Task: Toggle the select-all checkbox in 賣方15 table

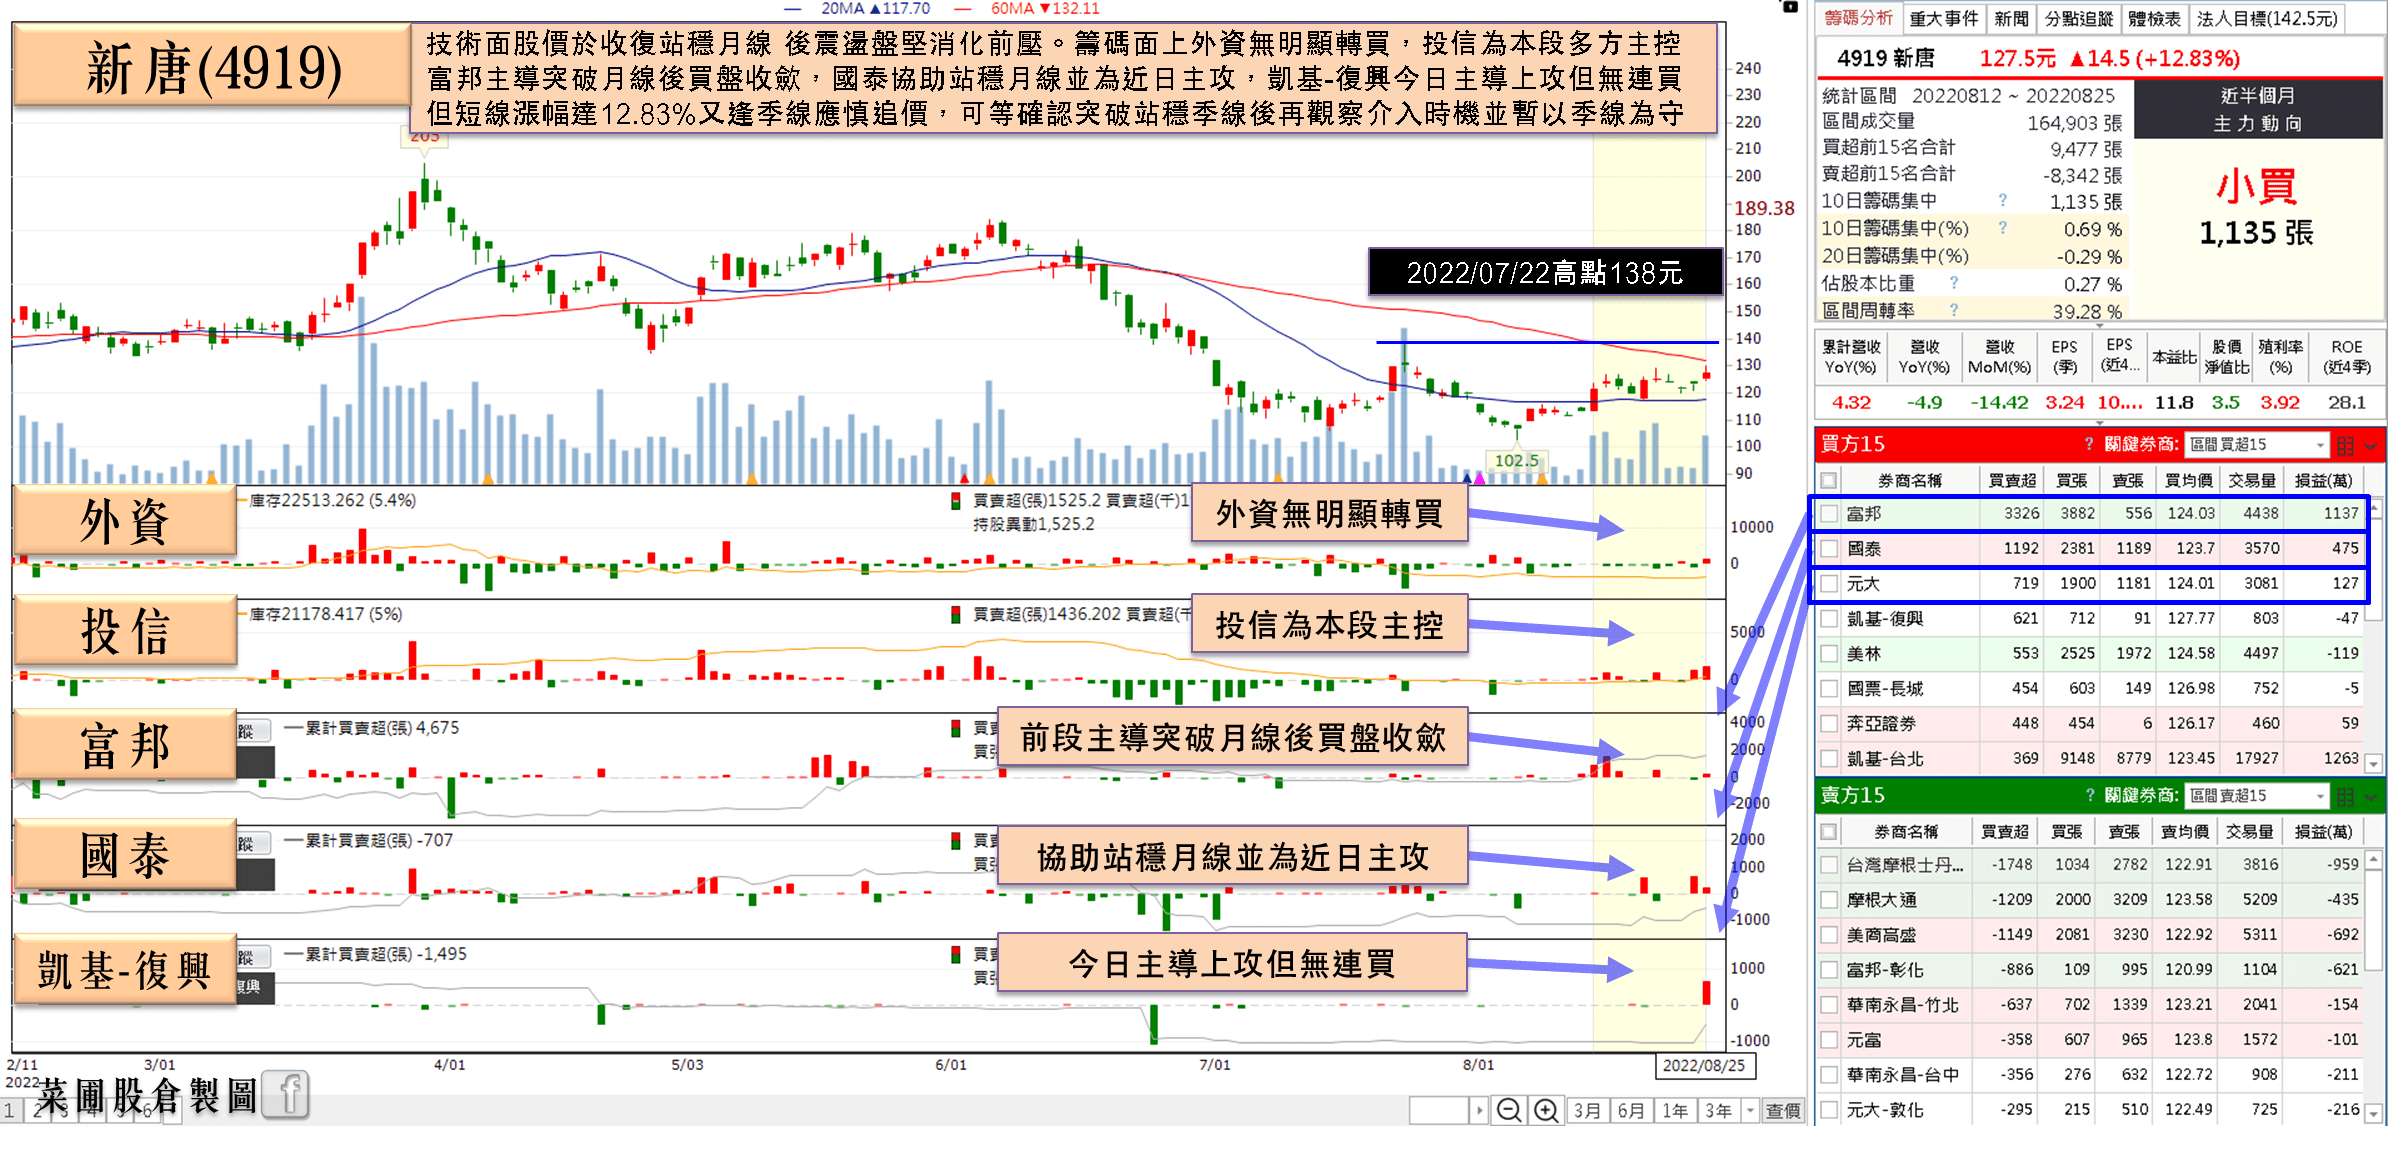Action: pyautogui.click(x=1829, y=831)
